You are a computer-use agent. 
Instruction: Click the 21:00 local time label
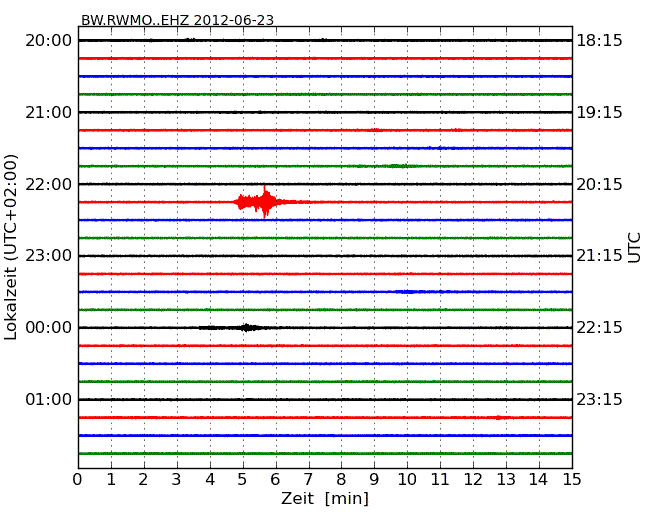tap(49, 112)
